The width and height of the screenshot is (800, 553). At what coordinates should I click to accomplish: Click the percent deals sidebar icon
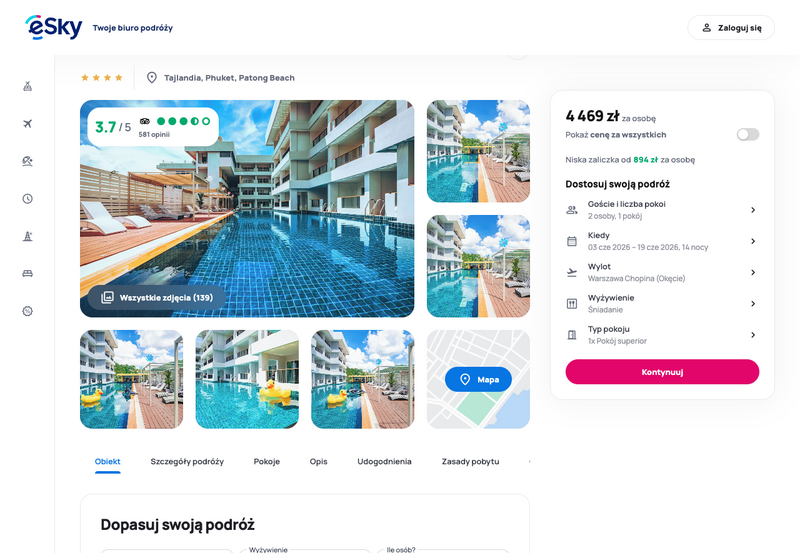28,311
